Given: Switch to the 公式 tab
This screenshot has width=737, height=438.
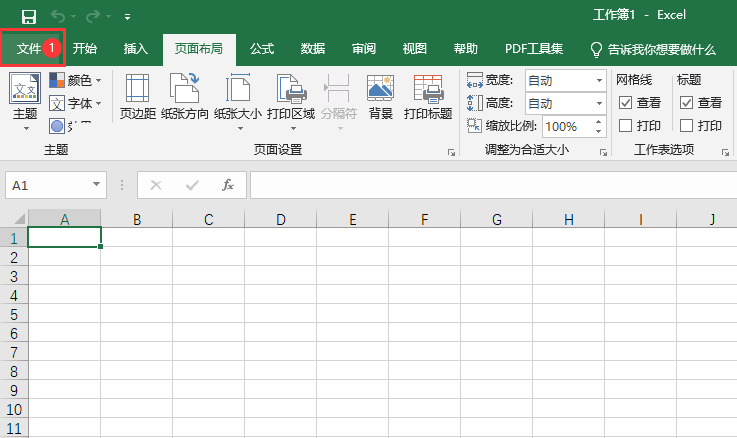Looking at the screenshot, I should point(262,48).
